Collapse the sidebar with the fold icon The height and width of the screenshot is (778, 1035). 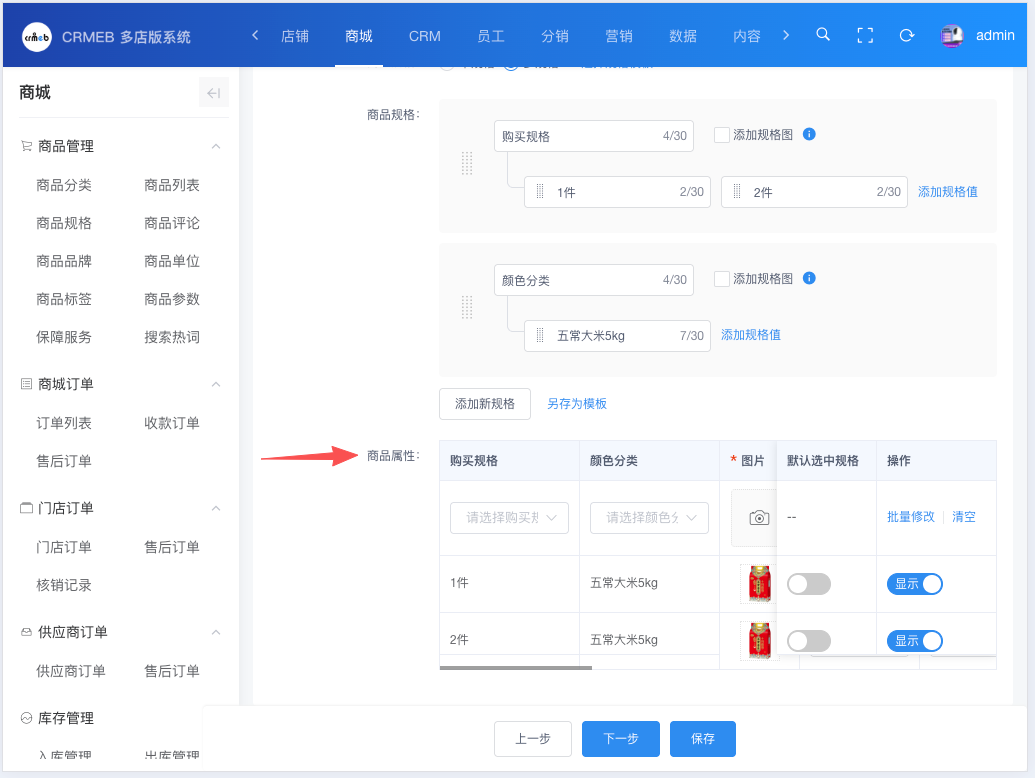coord(213,93)
